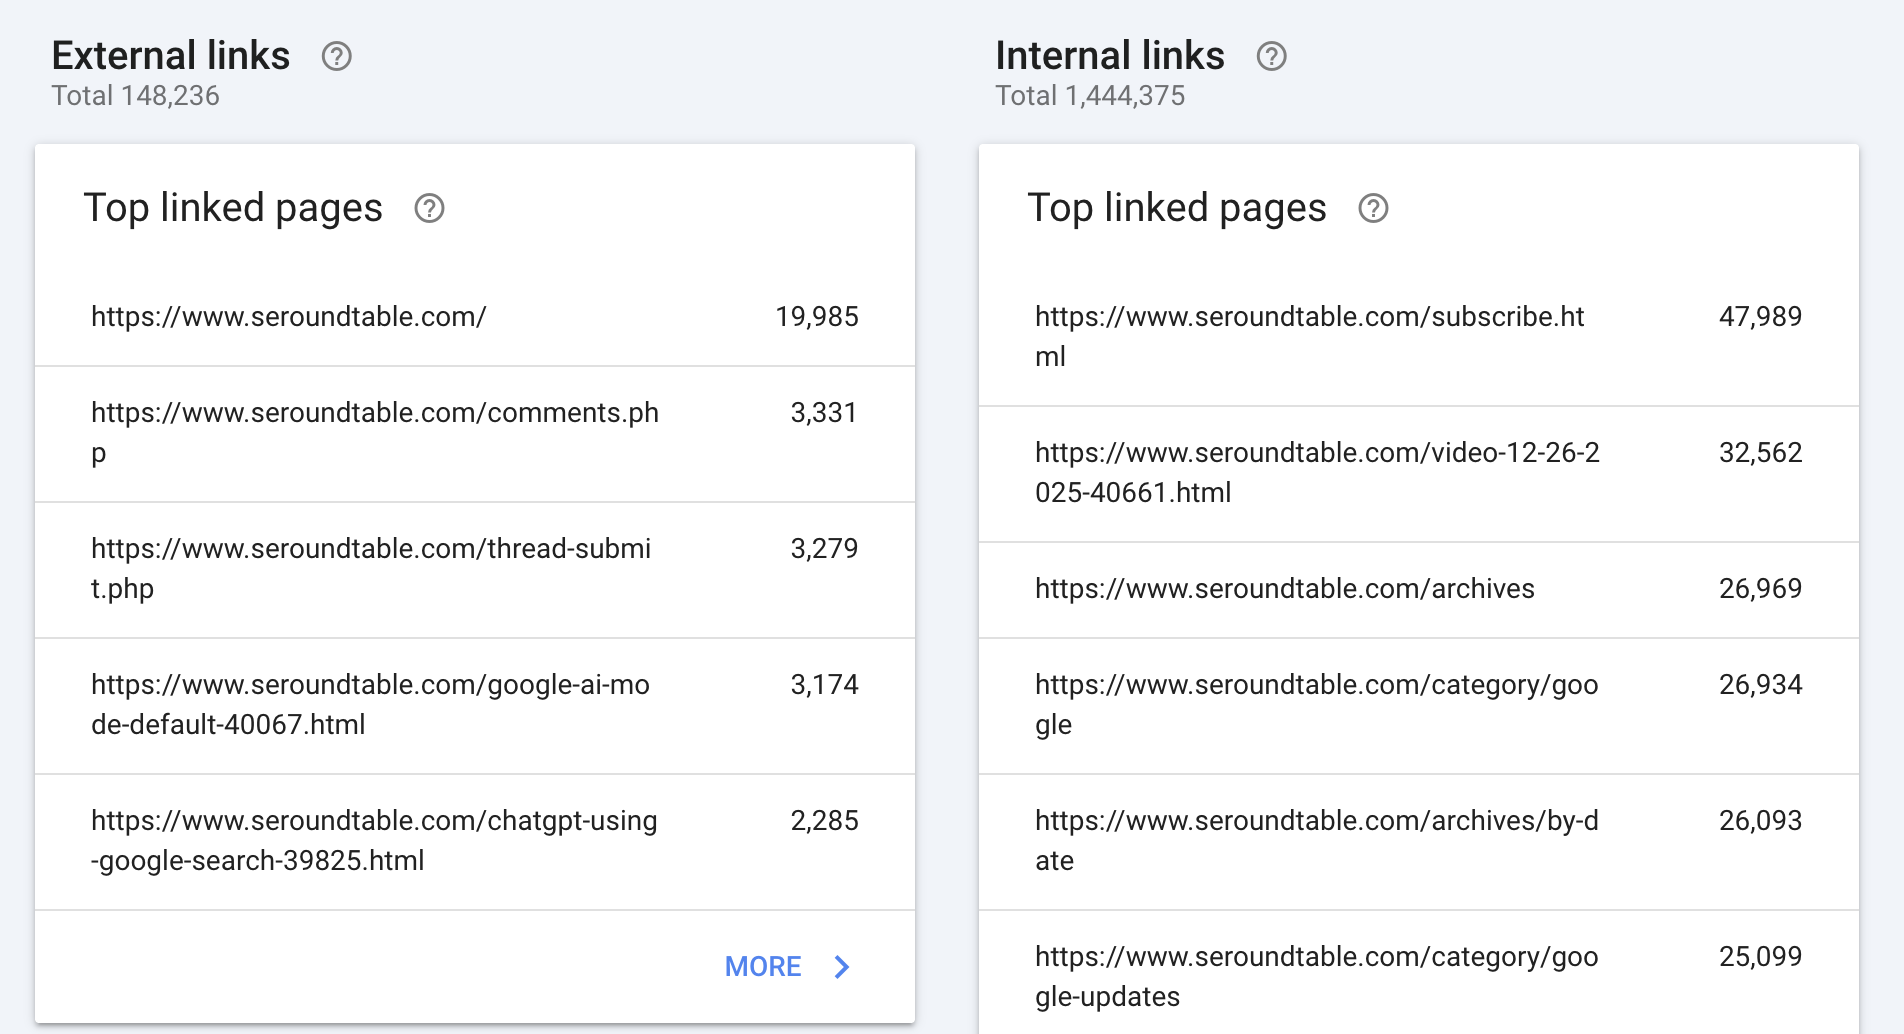The width and height of the screenshot is (1904, 1034).
Task: Click the Internal links section heading
Action: point(1110,56)
